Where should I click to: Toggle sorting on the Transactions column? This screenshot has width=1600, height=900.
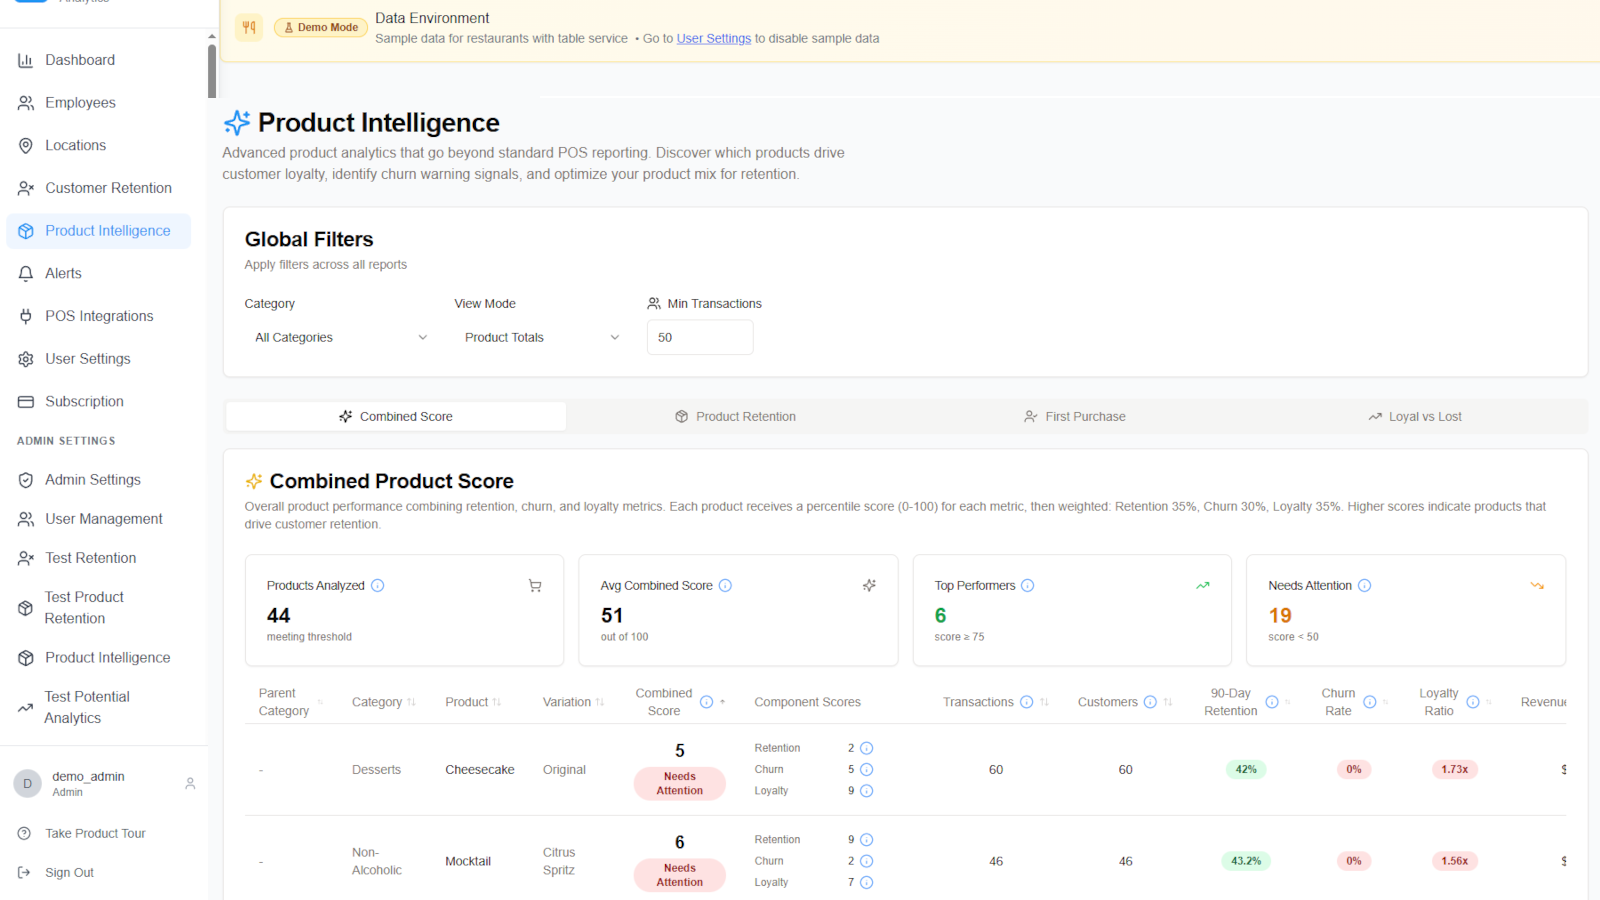coord(1044,701)
